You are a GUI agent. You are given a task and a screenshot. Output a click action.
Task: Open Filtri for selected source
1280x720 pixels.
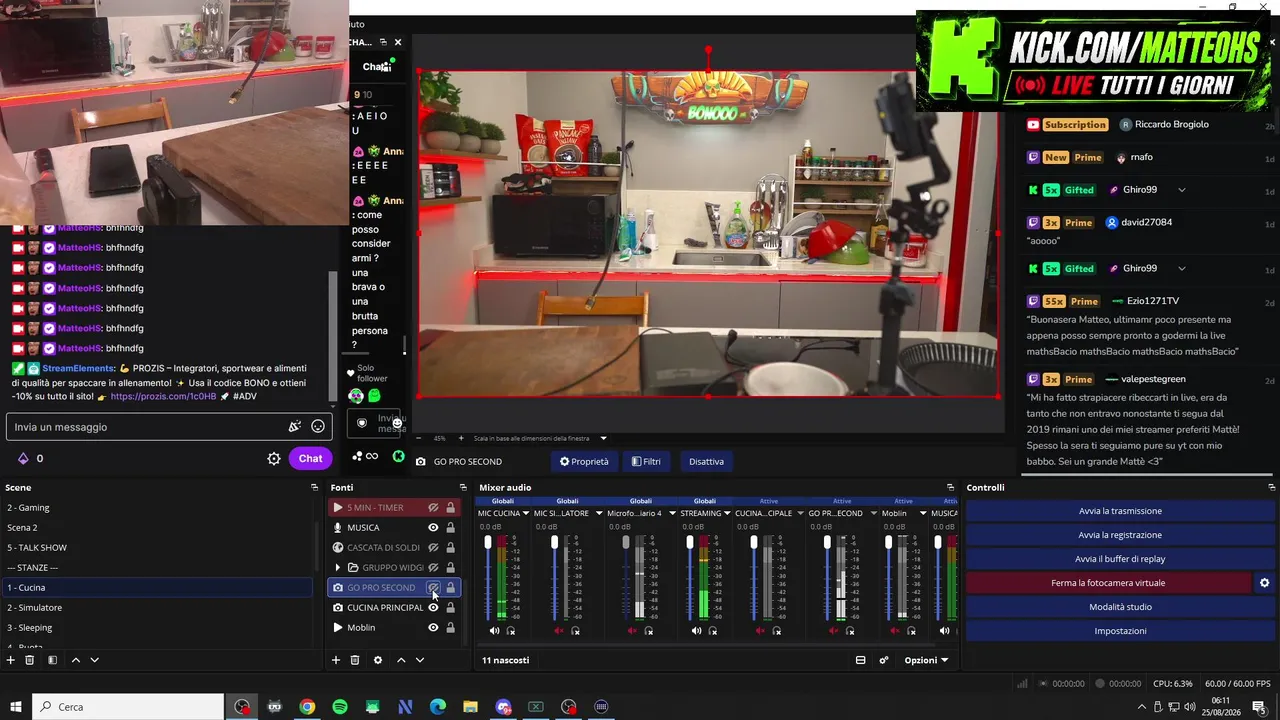point(646,461)
